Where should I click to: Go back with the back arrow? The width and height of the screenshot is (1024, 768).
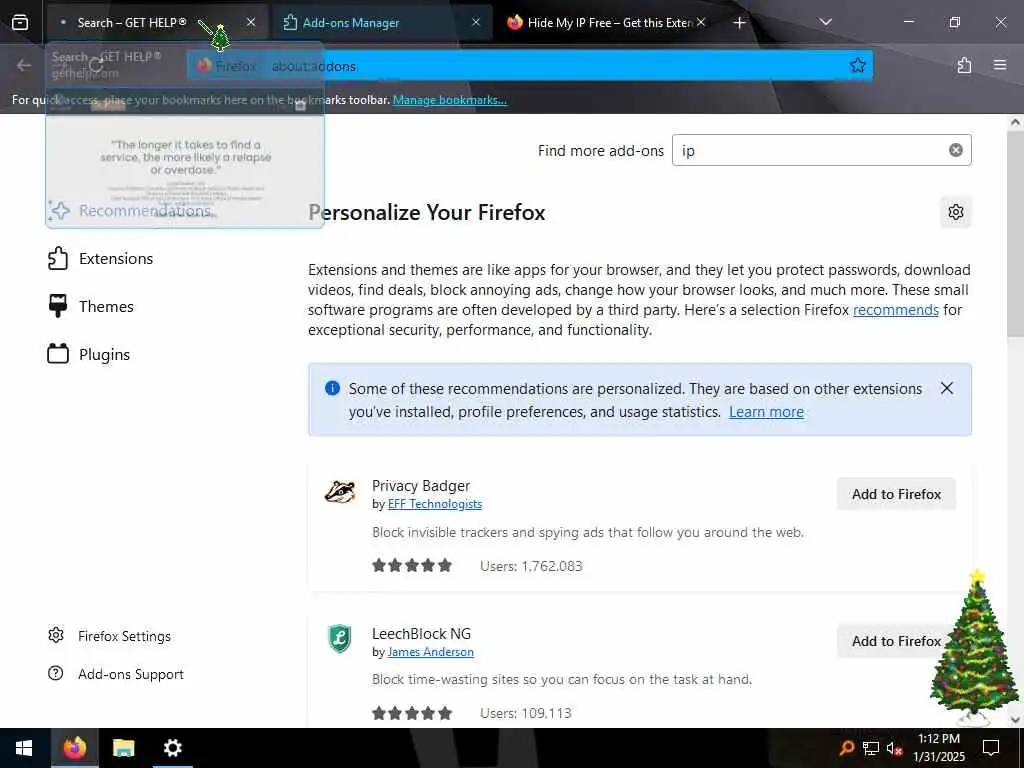tap(24, 65)
